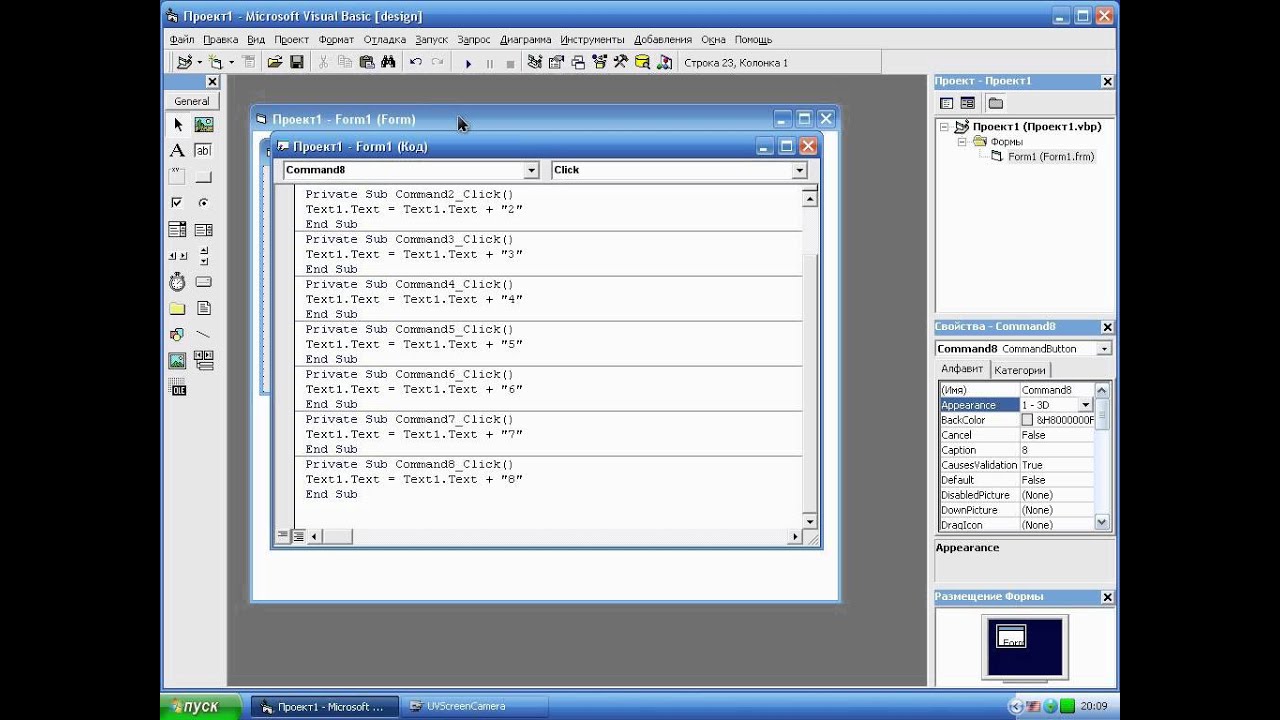This screenshot has width=1280, height=720.
Task: Select the TextBox tool
Action: 204,151
